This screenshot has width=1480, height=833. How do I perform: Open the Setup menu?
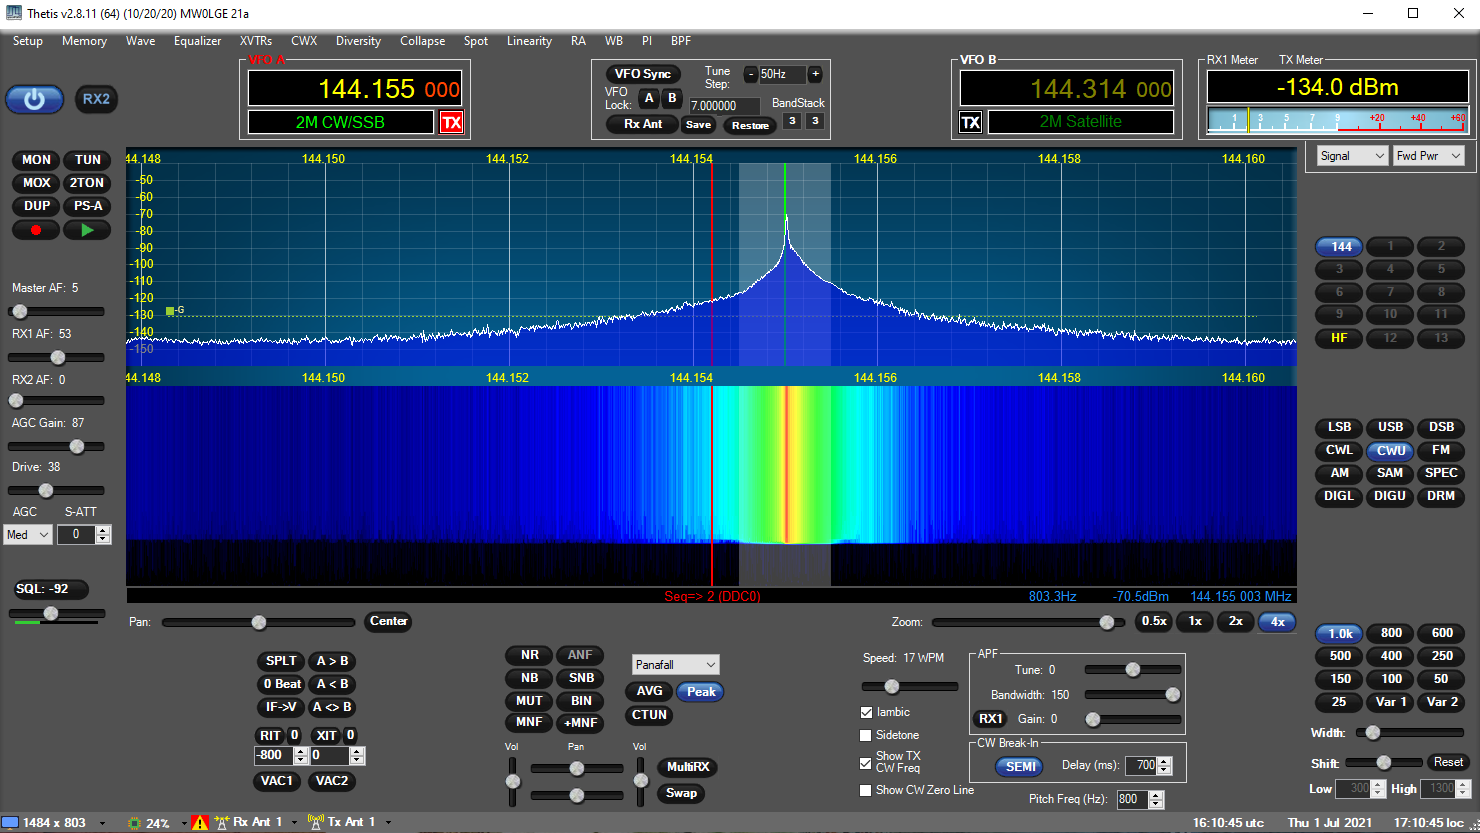pos(27,41)
